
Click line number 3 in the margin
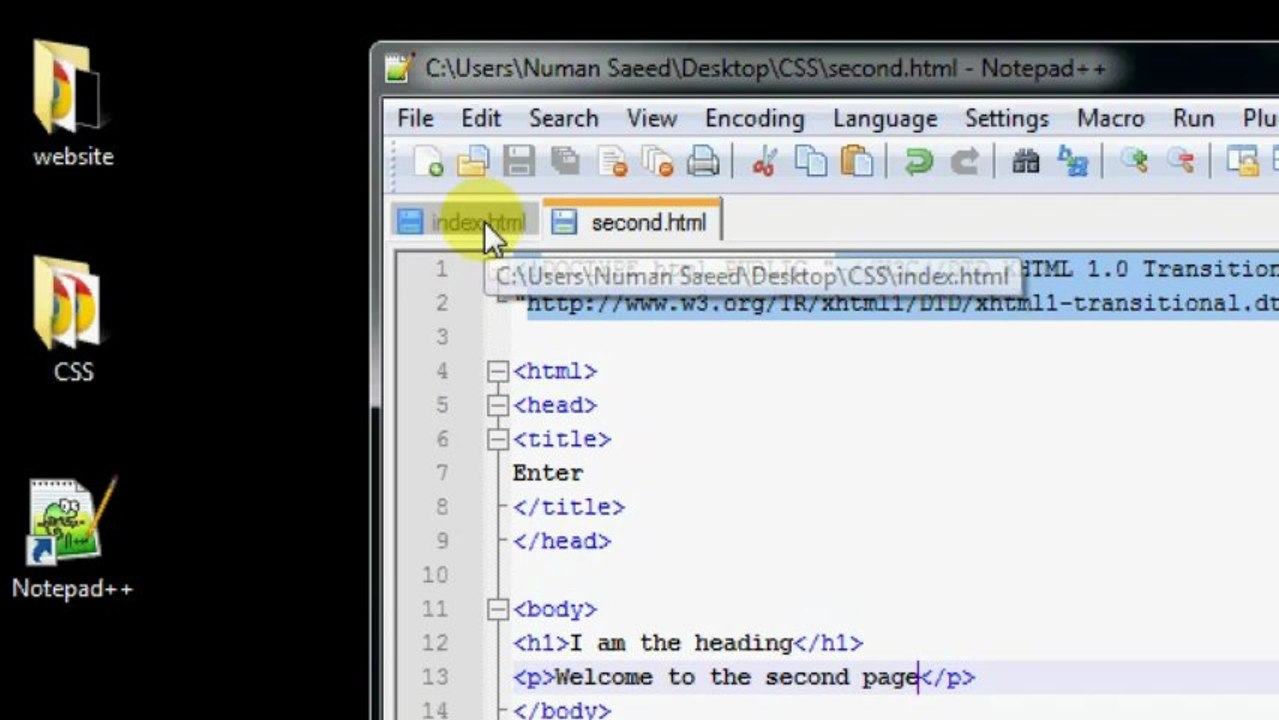(441, 337)
